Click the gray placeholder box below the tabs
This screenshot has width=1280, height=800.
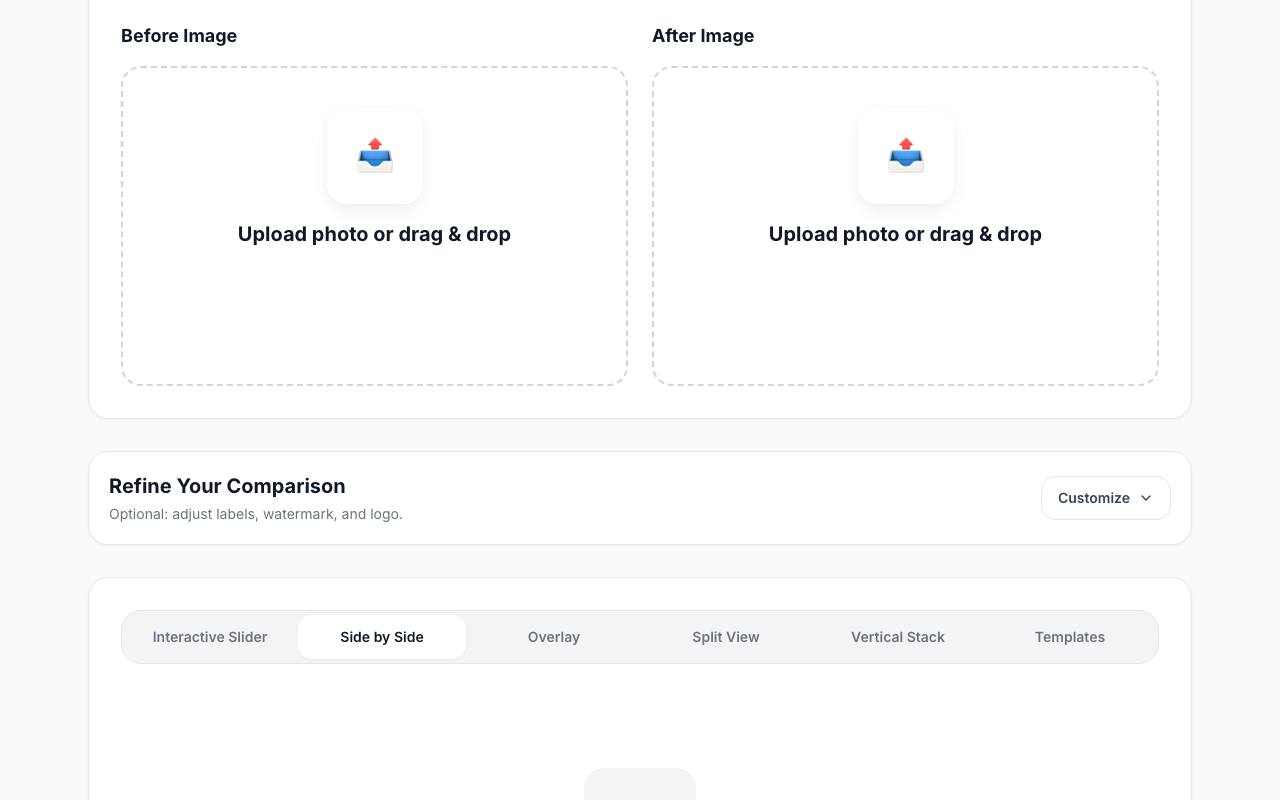point(640,785)
